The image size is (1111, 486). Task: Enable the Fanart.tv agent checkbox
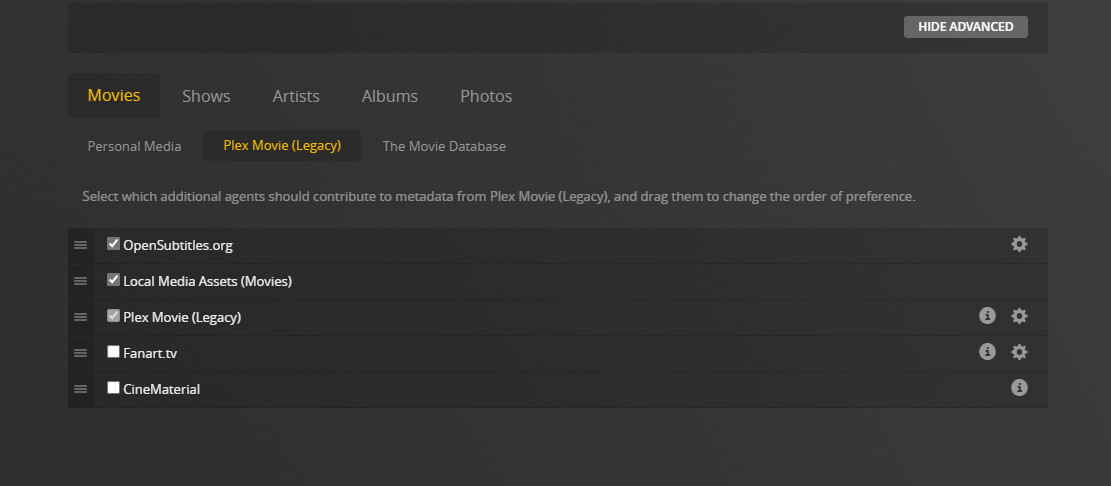click(x=114, y=352)
